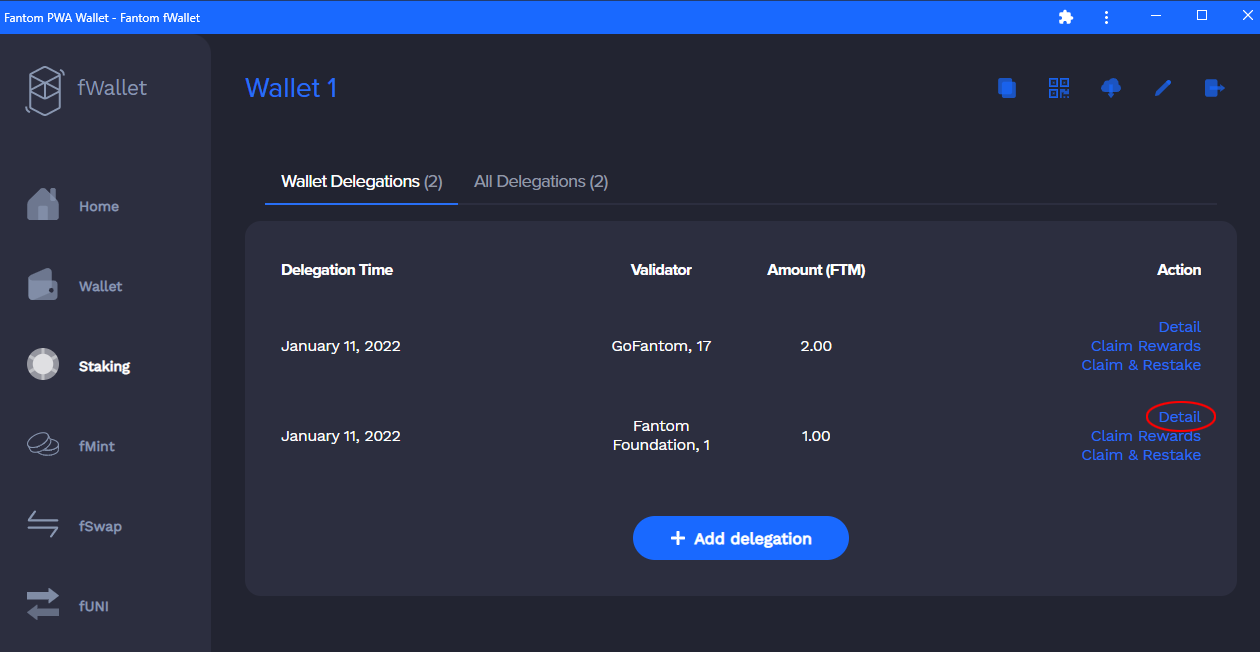The width and height of the screenshot is (1260, 652).
Task: Click the 2.00 amount value
Action: tap(816, 346)
